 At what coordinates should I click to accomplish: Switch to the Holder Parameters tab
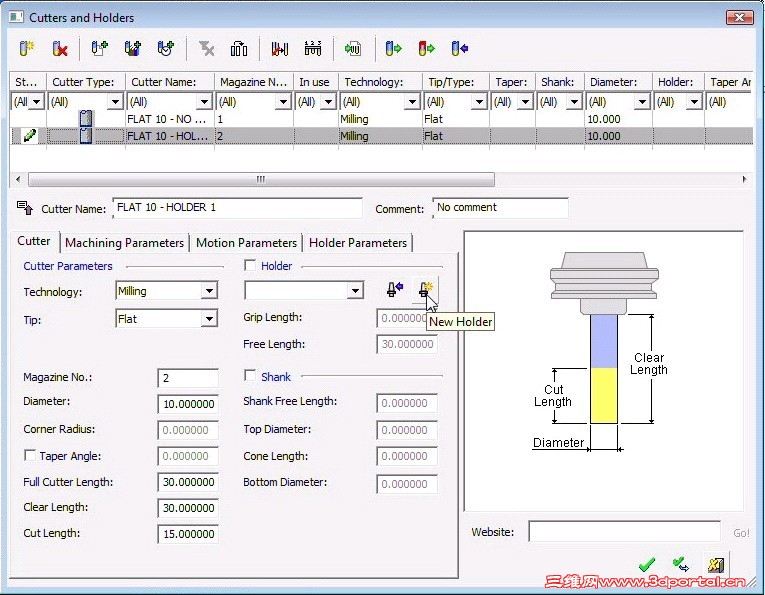point(358,242)
